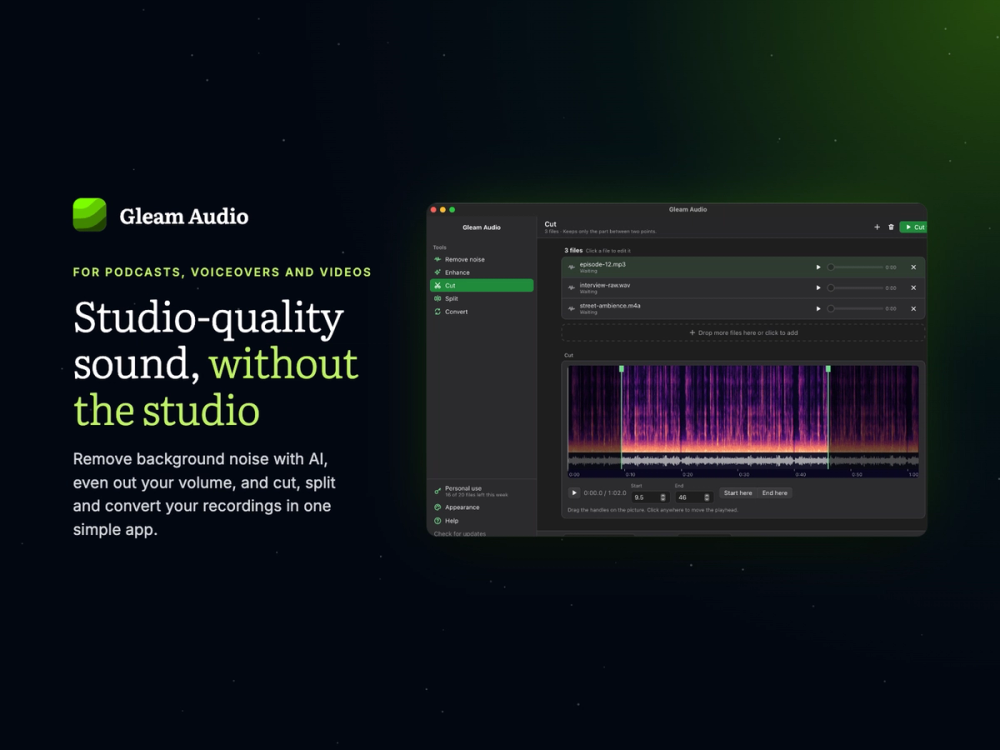
Task: Remove street-ambience.m4a with its X icon
Action: [913, 309]
